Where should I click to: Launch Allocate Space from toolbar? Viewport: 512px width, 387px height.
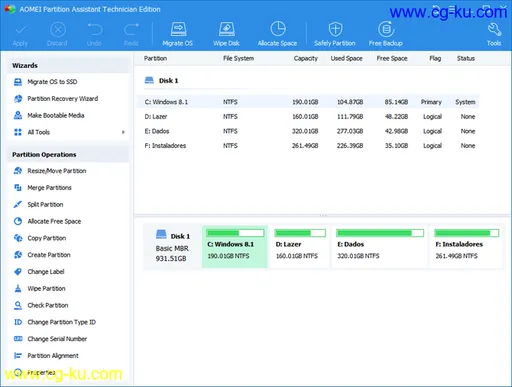(x=277, y=34)
